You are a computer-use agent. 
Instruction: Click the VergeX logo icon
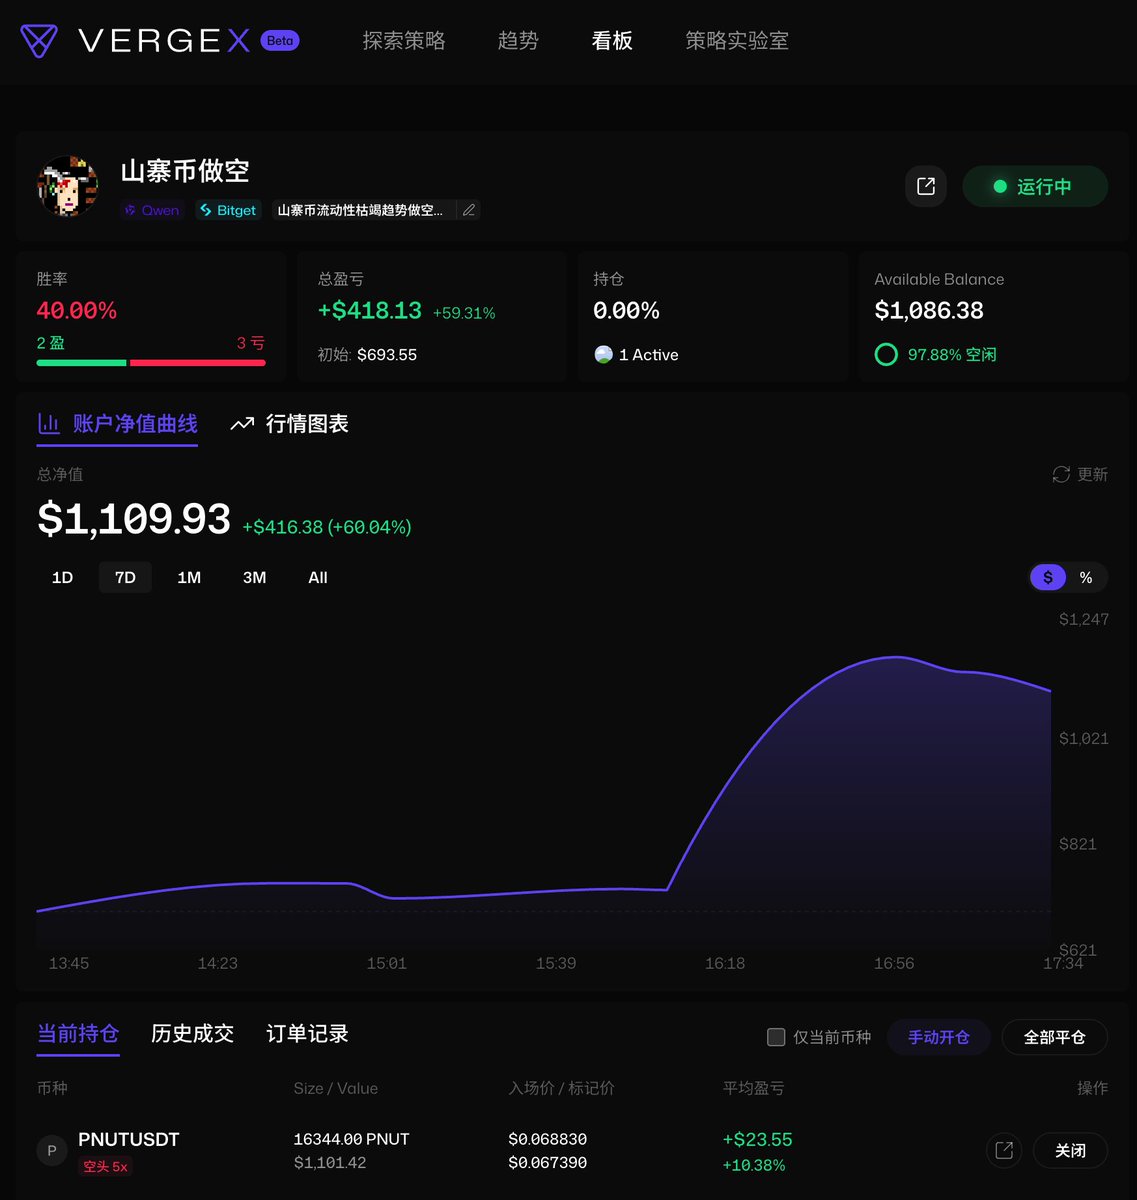pos(39,41)
